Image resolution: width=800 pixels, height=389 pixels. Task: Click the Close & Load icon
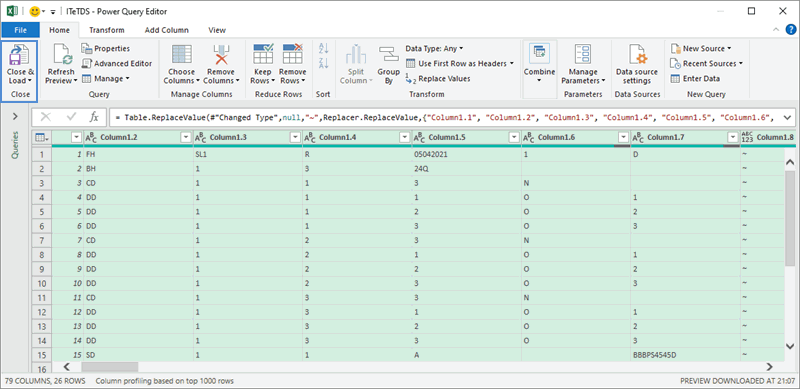(20, 55)
